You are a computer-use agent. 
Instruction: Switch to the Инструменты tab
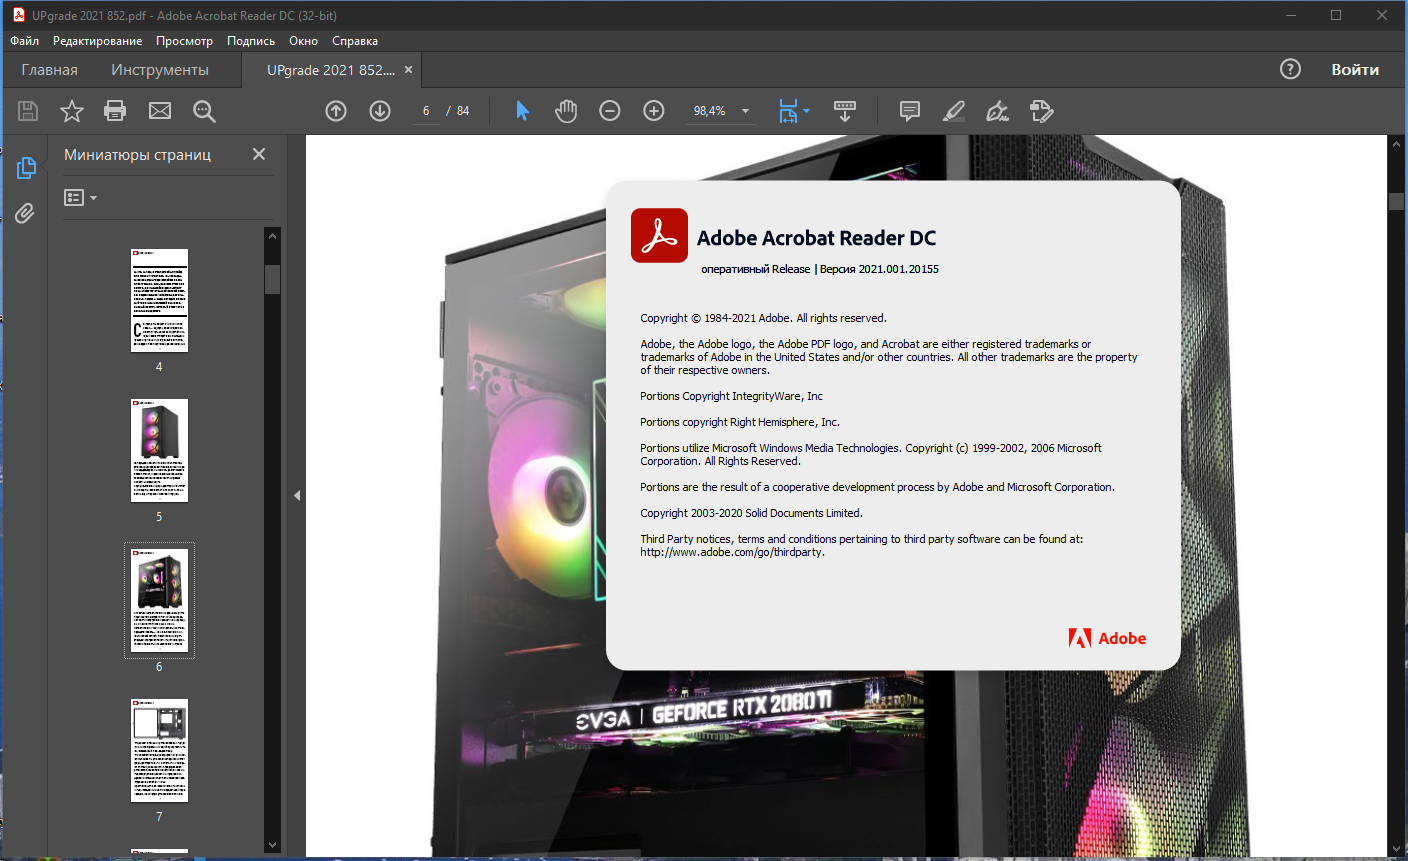(160, 70)
